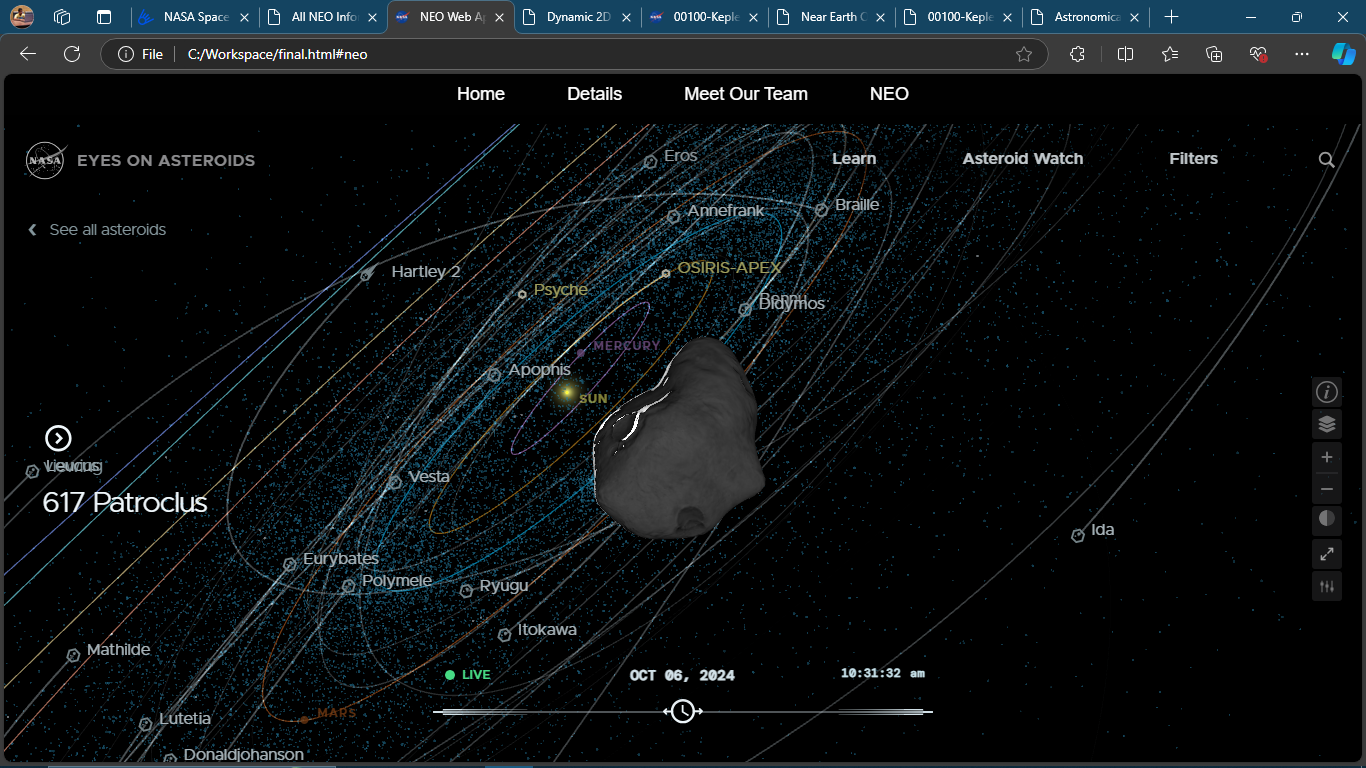The width and height of the screenshot is (1366, 768).
Task: Add page to favorites star
Action: tap(1024, 54)
